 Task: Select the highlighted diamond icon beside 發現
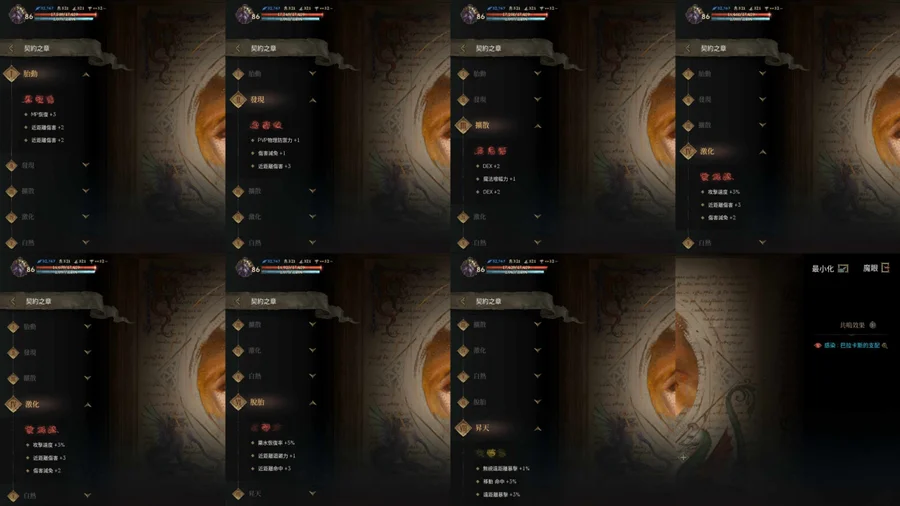[238, 100]
